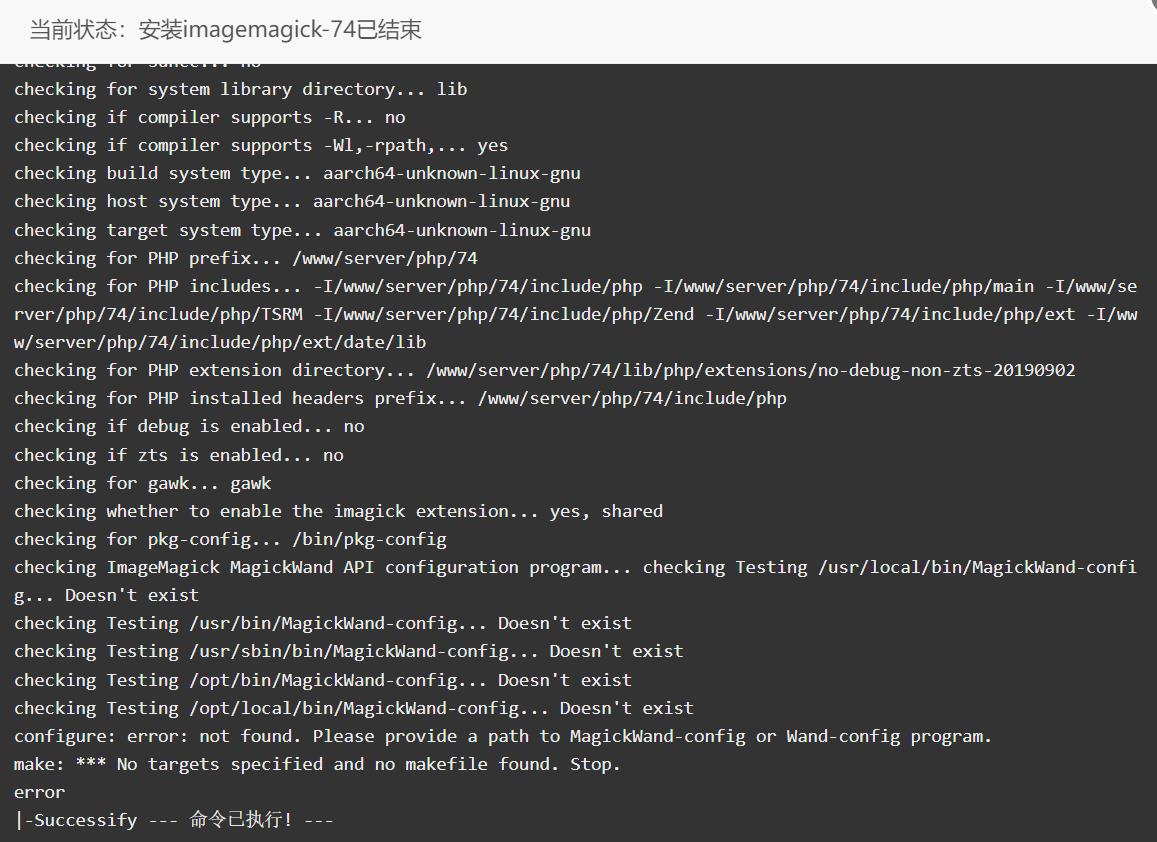The height and width of the screenshot is (842, 1157).
Task: Click the target system type line
Action: (303, 230)
